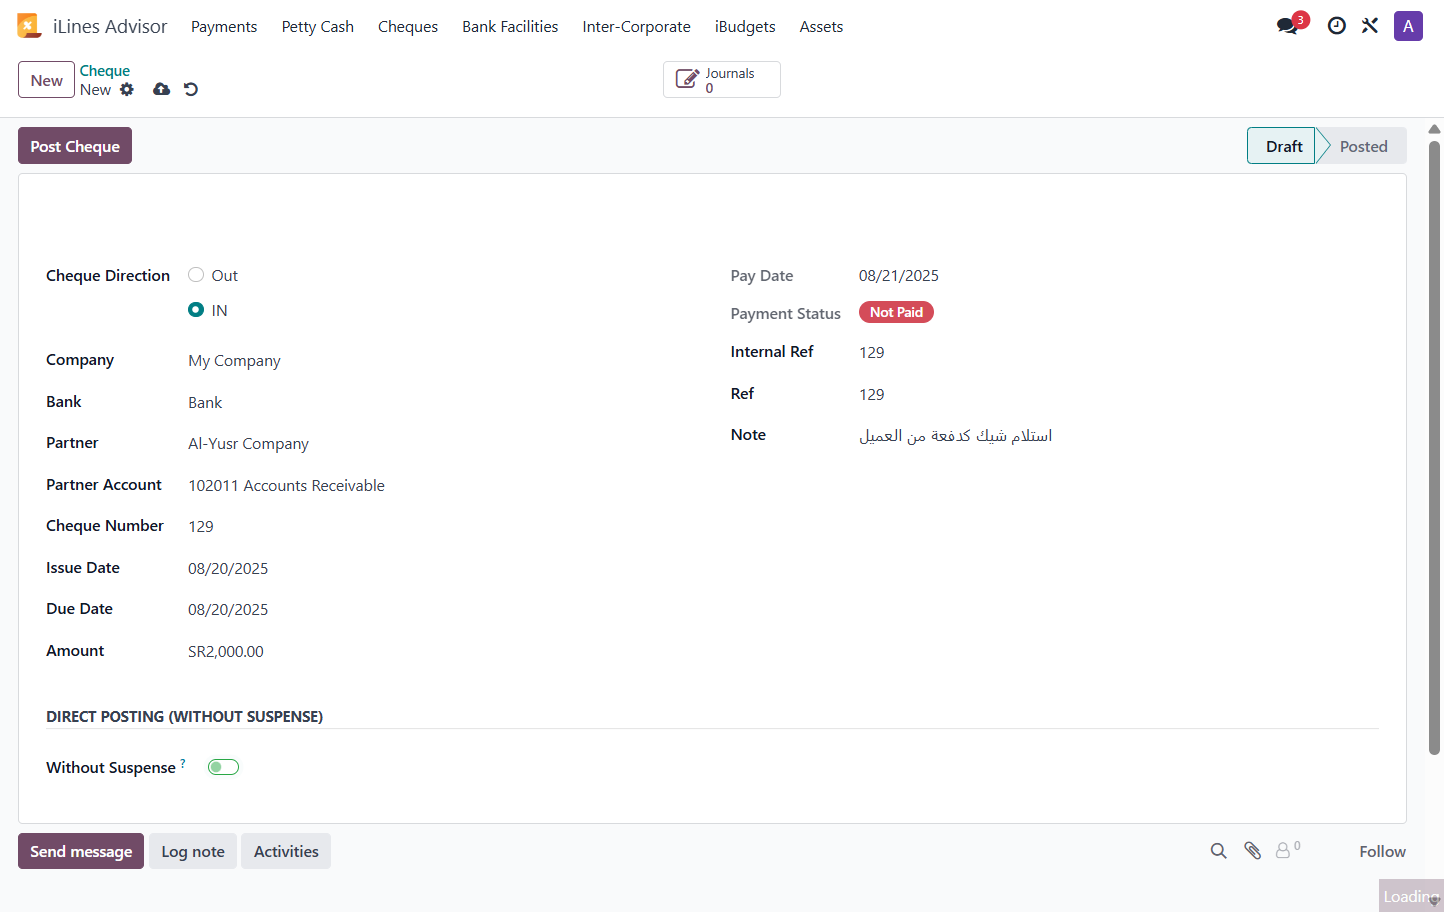This screenshot has height=912, width=1444.
Task: Open the user avatar menu
Action: (1408, 26)
